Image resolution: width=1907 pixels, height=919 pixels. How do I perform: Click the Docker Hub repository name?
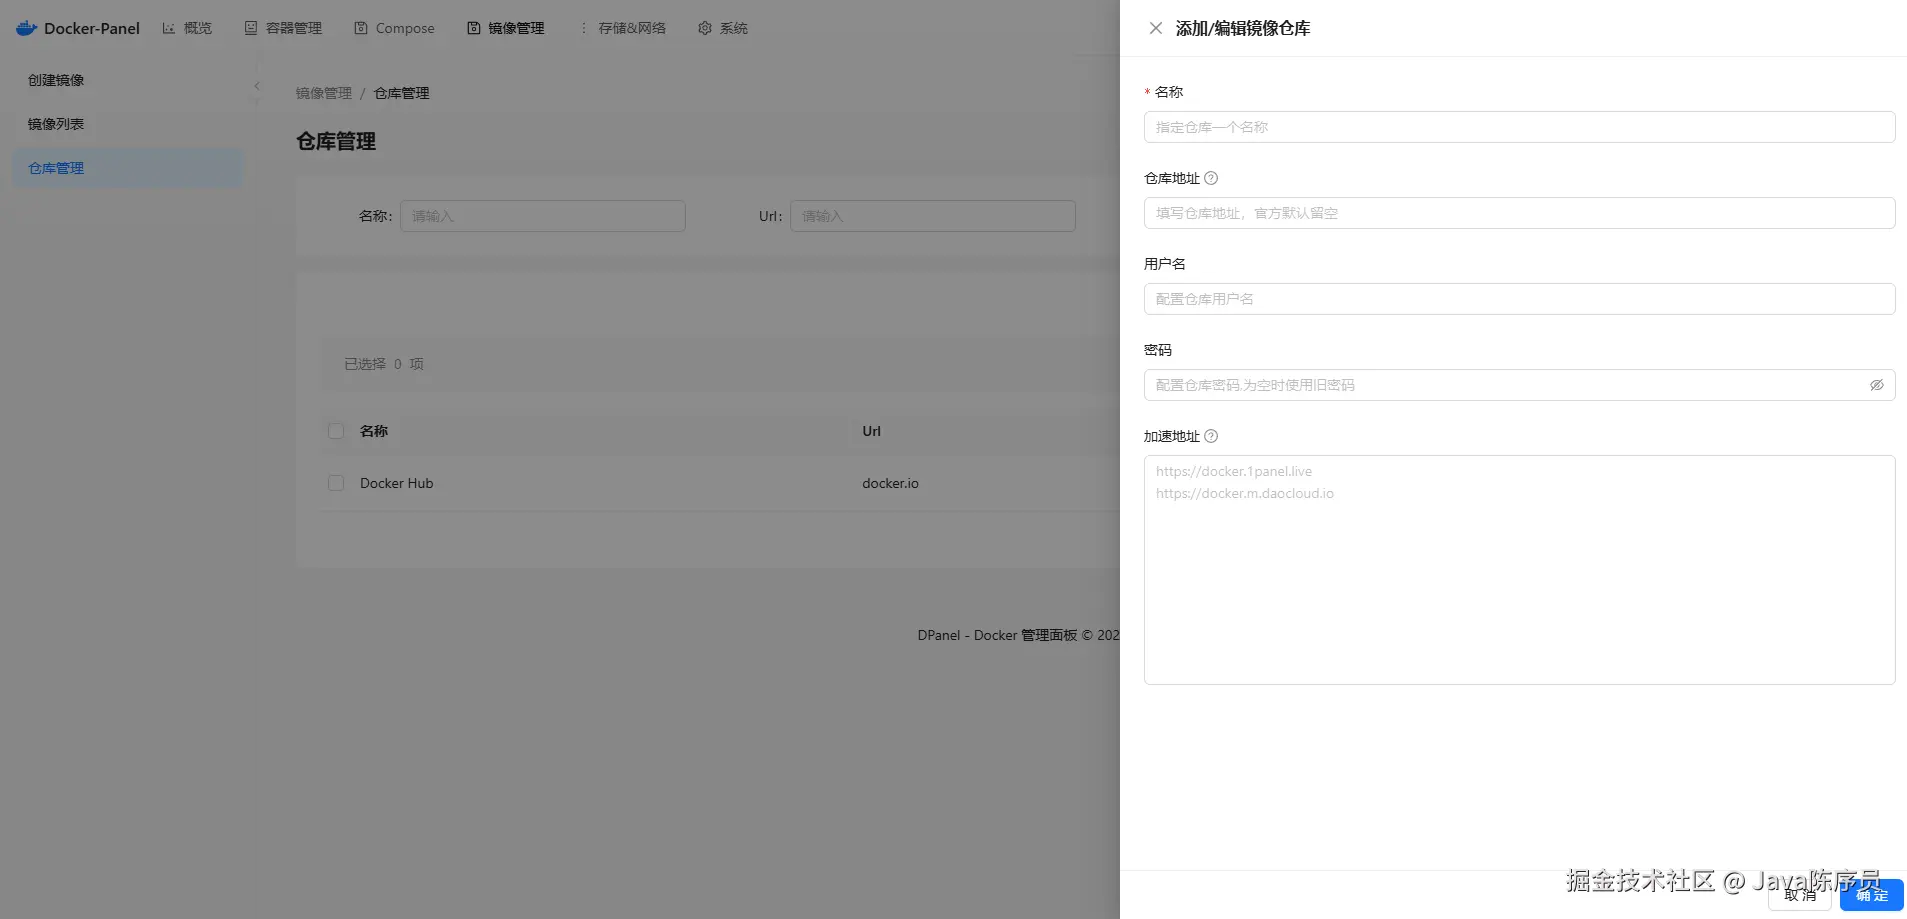(397, 483)
